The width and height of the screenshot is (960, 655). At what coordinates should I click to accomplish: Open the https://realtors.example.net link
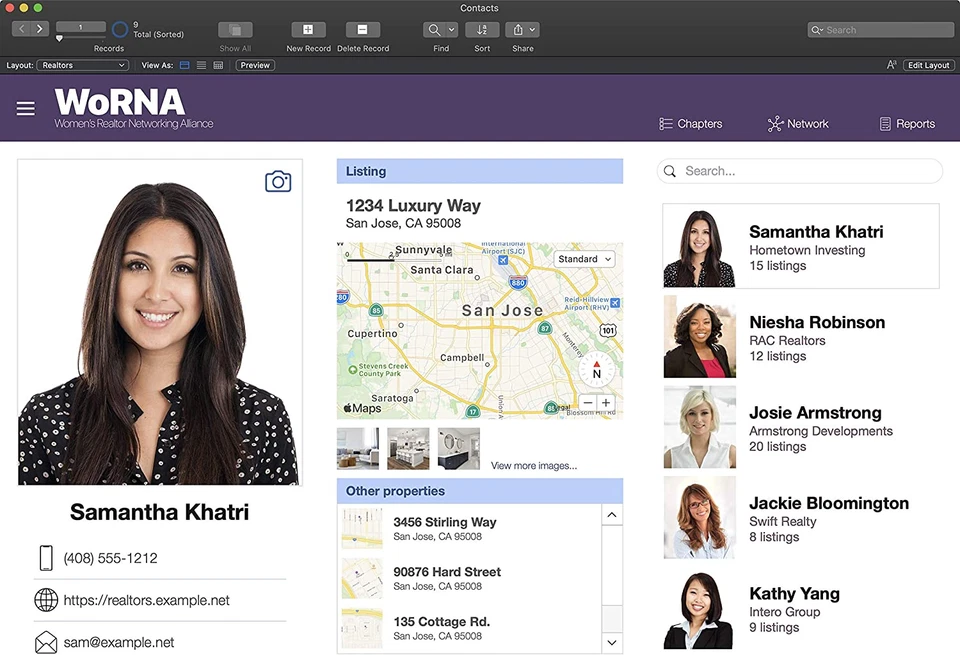coord(146,601)
